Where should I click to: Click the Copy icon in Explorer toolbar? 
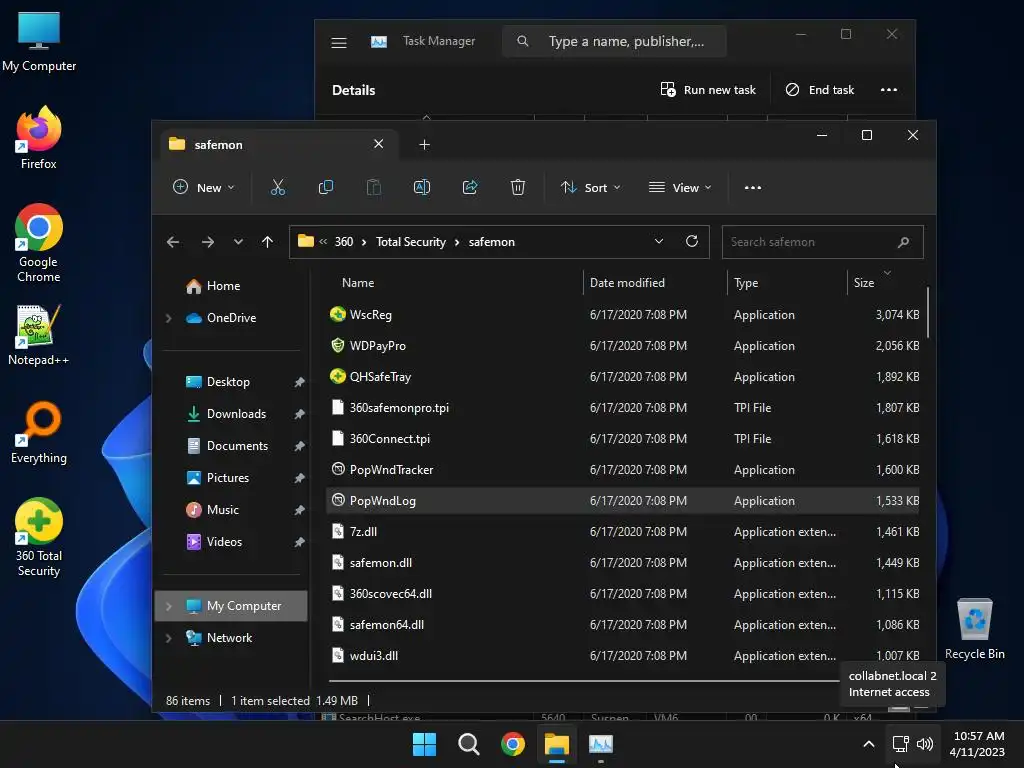click(x=325, y=187)
